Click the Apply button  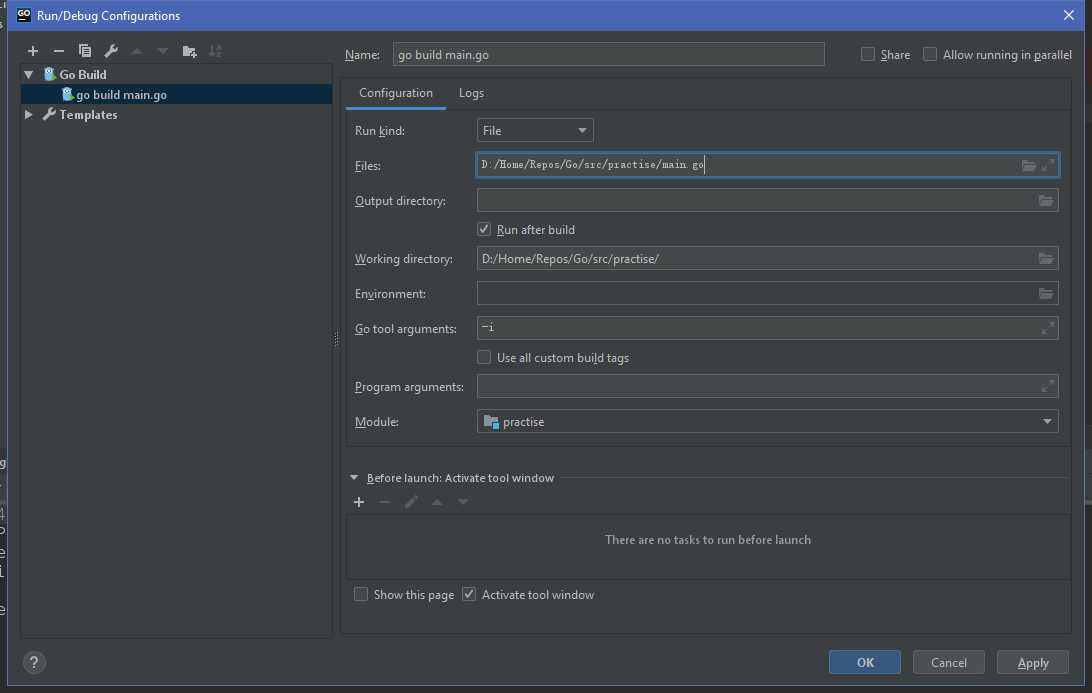click(1033, 662)
